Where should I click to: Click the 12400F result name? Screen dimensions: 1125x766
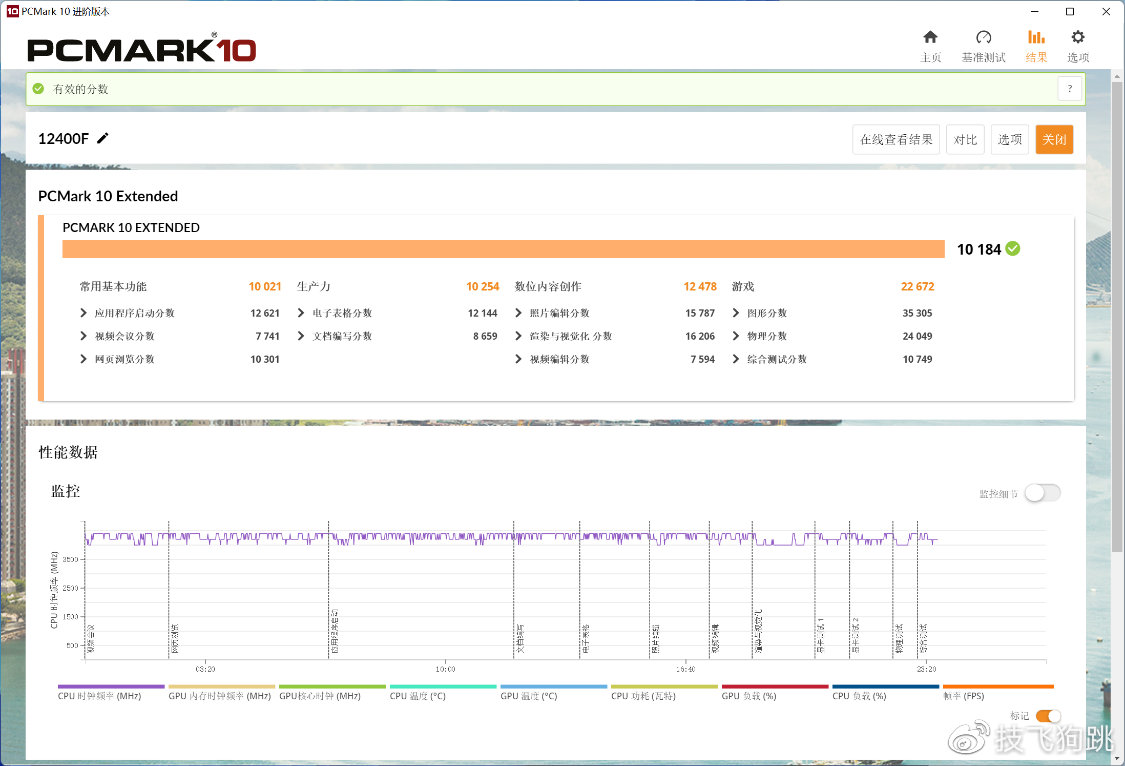[x=63, y=138]
